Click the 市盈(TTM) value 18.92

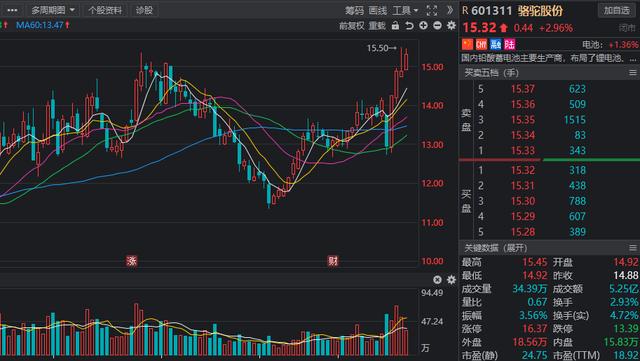point(626,355)
